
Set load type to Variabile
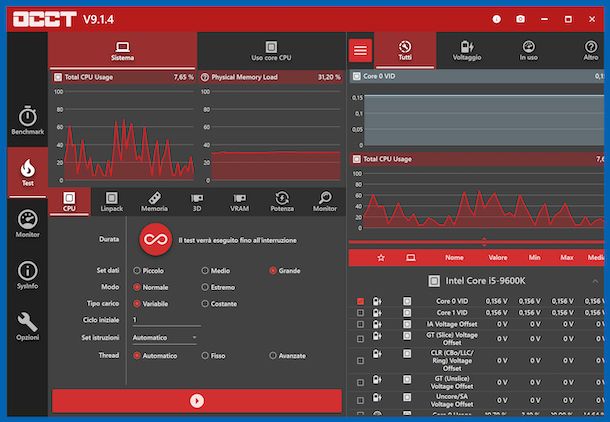(x=151, y=304)
